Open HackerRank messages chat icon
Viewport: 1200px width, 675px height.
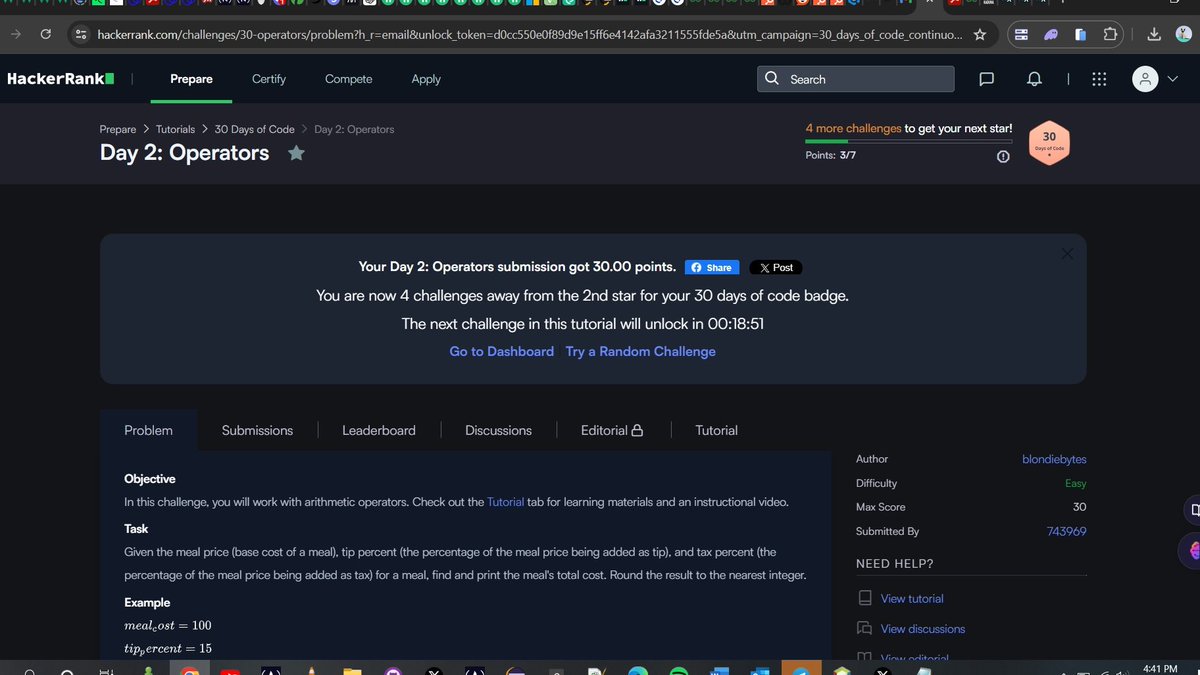[x=986, y=79]
